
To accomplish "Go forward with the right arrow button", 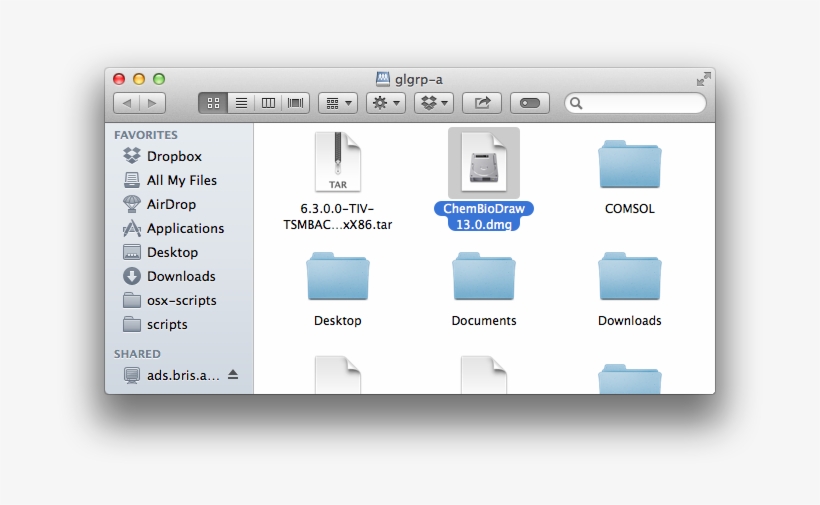I will point(152,103).
